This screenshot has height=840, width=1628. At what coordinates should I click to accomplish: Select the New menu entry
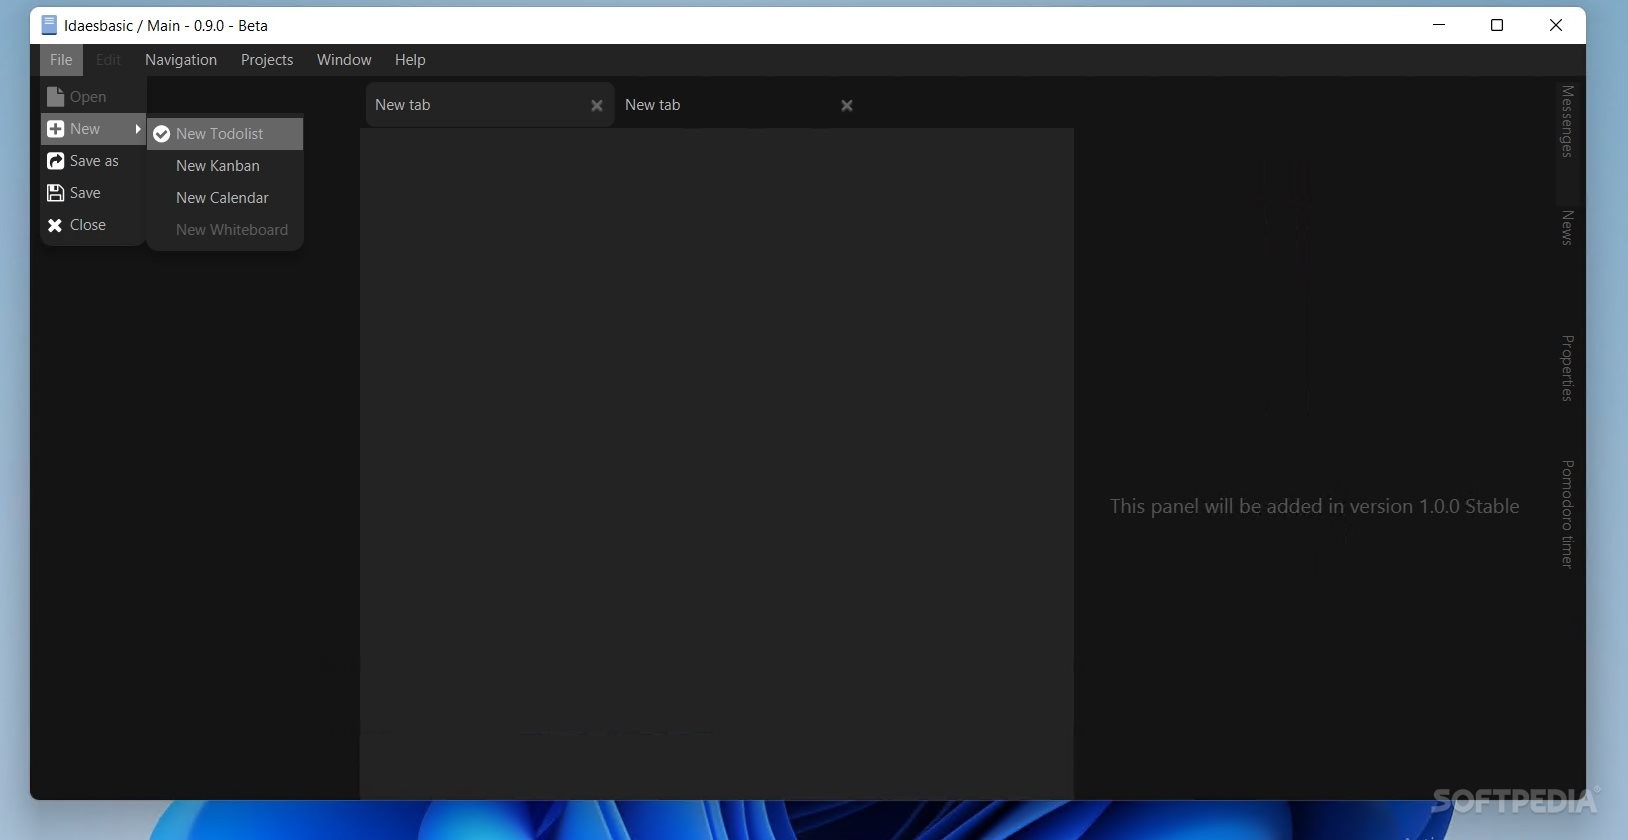pos(93,129)
